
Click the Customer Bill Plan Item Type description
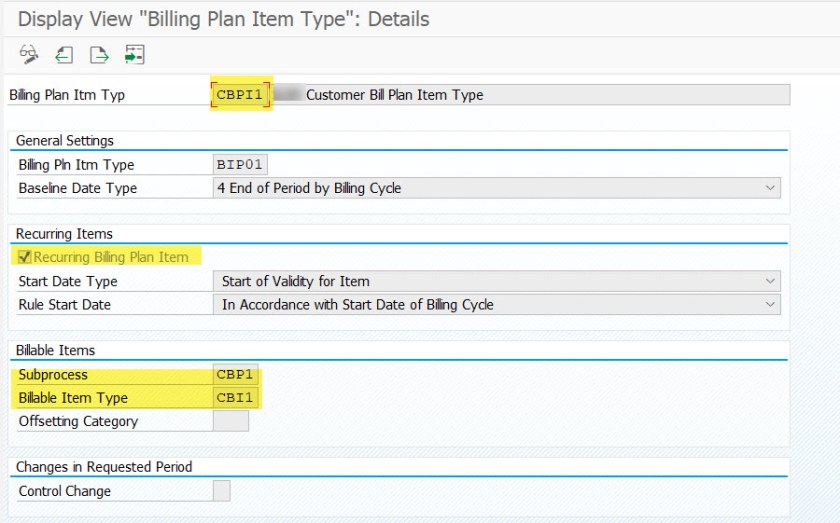(394, 95)
